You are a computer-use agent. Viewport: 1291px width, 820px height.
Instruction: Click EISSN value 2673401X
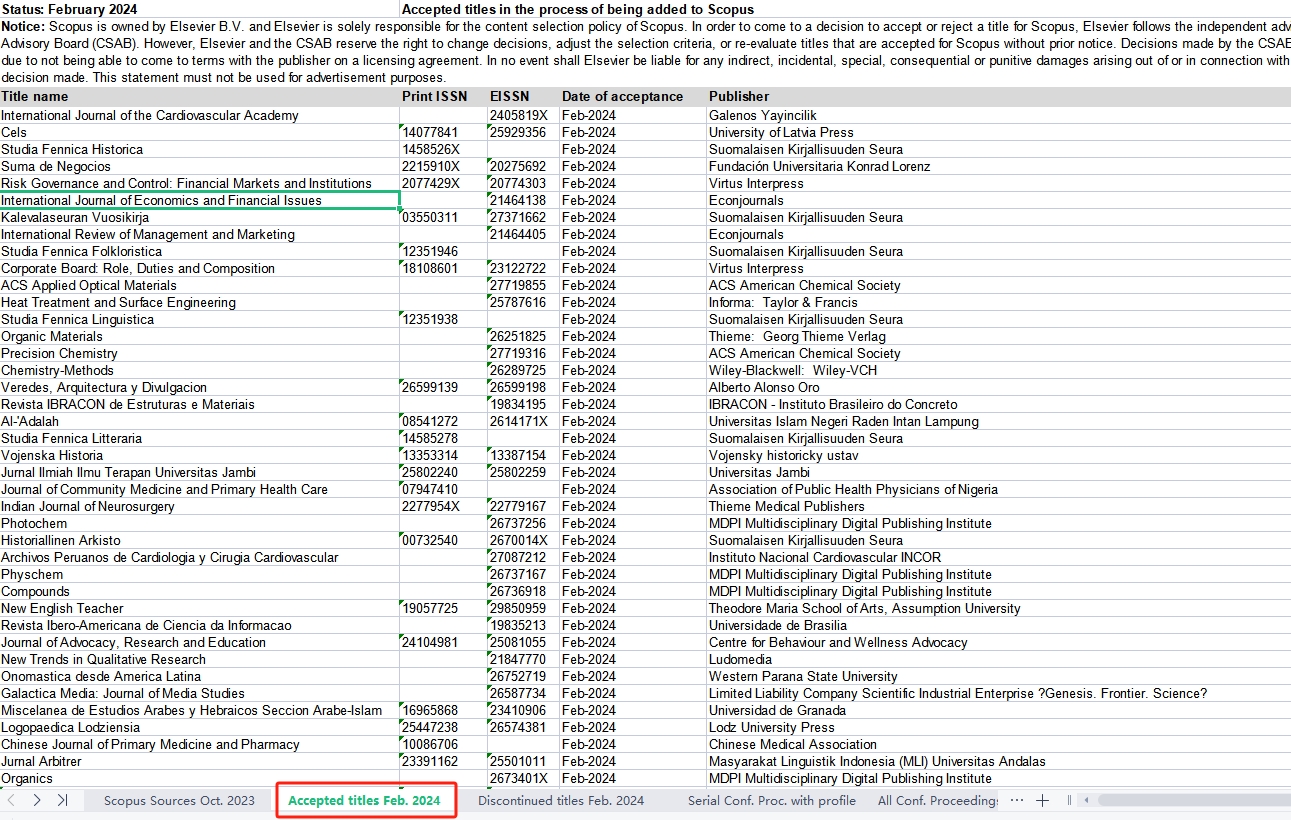[x=524, y=778]
